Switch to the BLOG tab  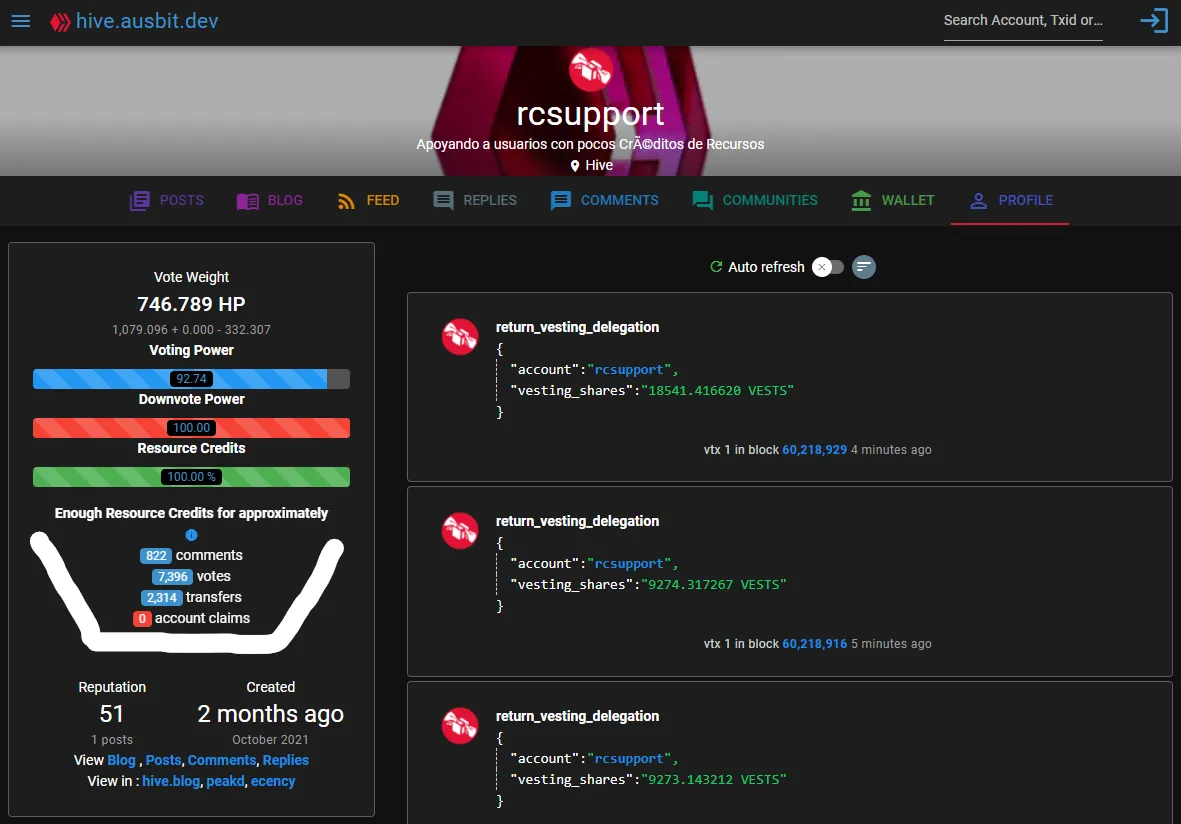(269, 200)
